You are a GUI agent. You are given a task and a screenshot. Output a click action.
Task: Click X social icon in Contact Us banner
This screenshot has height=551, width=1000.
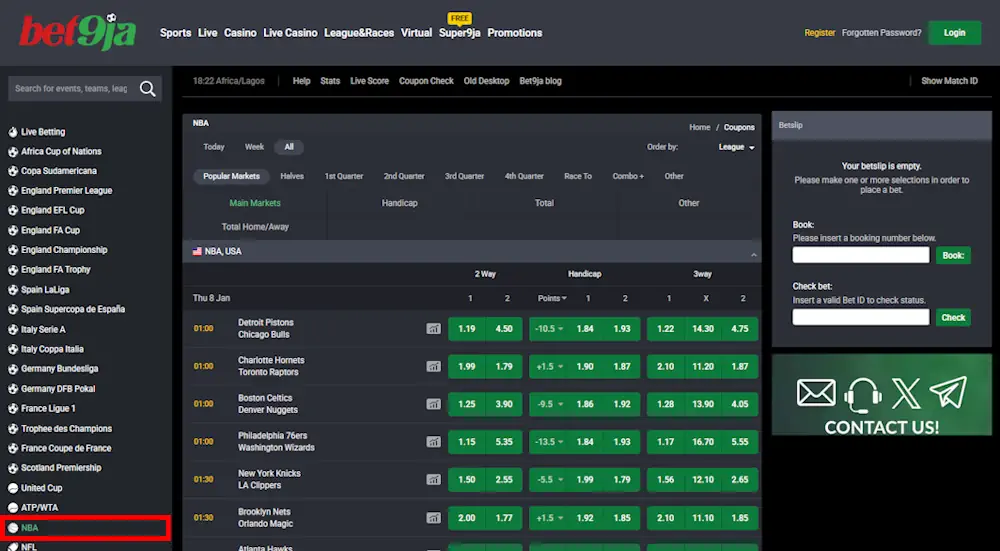tap(906, 393)
